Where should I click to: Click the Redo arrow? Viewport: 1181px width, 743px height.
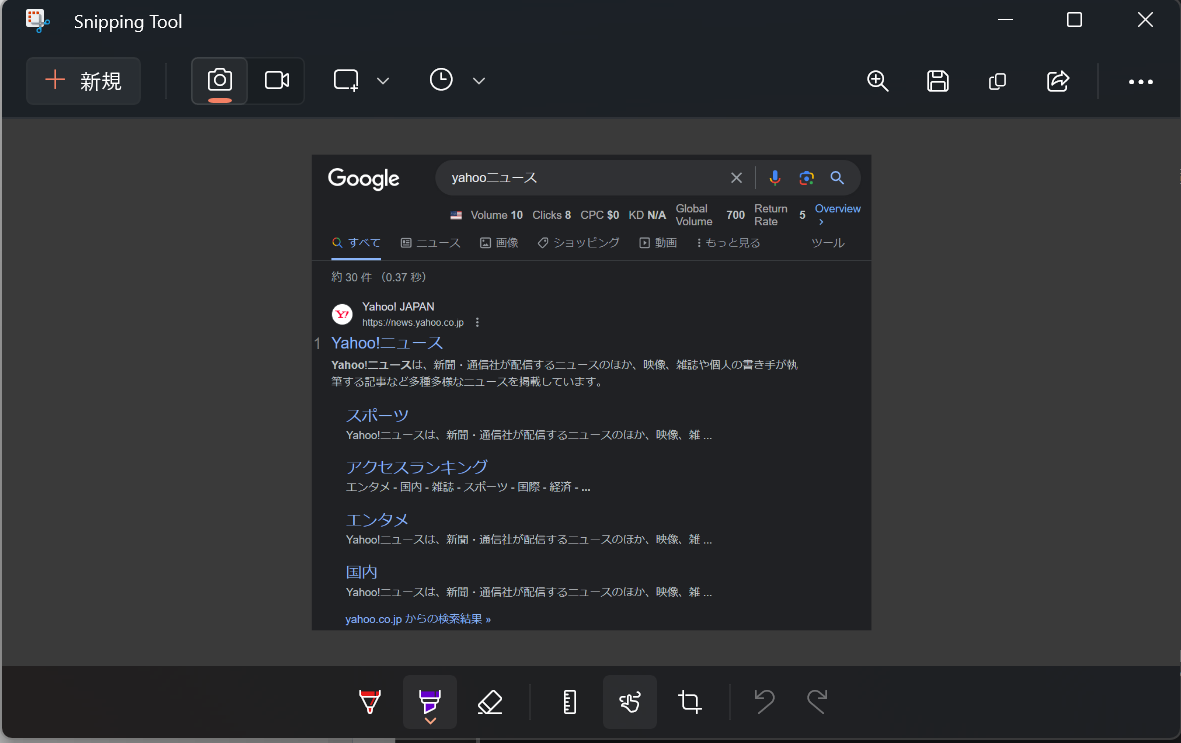817,702
